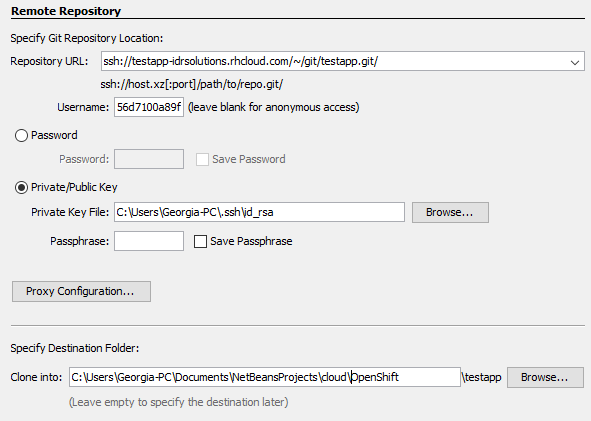
Task: Browse for the clone destination folder
Action: click(x=545, y=377)
